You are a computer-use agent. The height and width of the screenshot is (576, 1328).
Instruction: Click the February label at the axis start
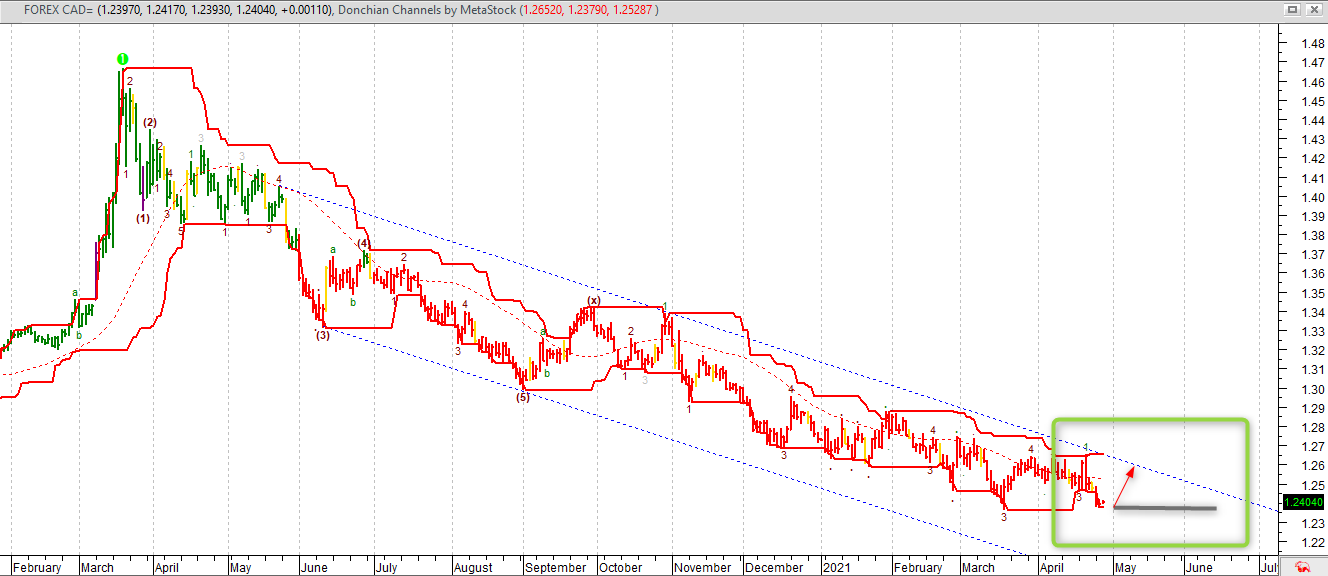pos(35,567)
